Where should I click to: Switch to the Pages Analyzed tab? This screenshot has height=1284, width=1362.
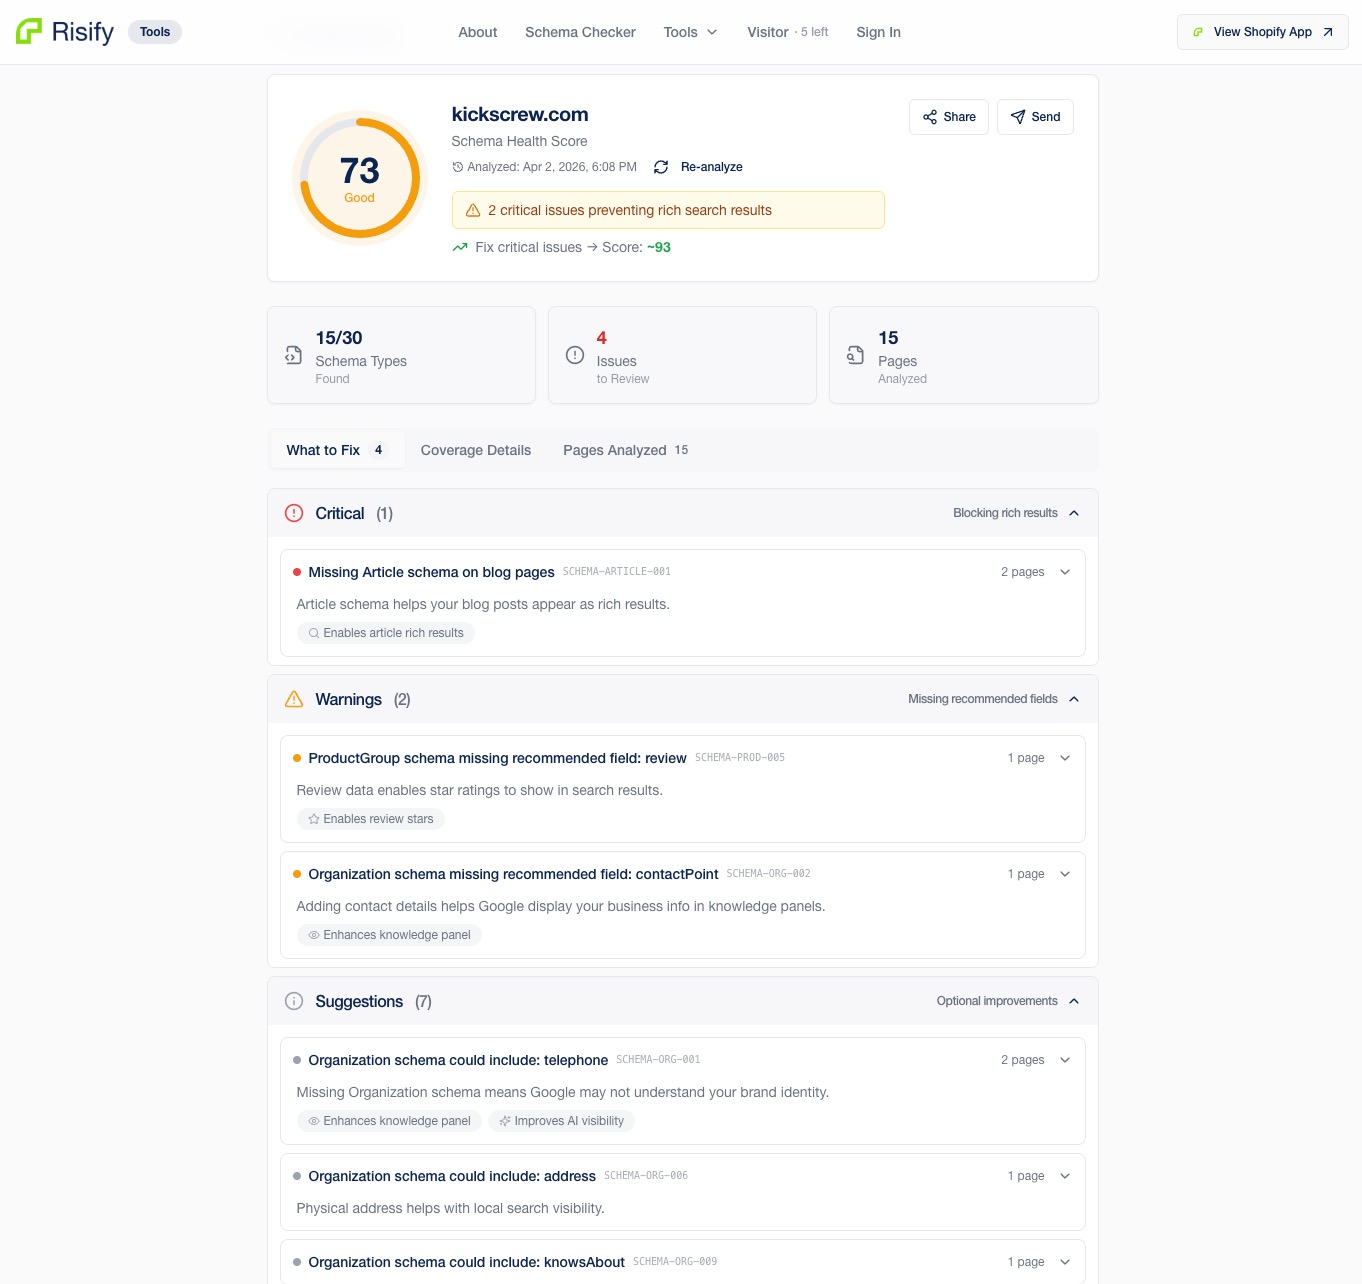click(625, 450)
